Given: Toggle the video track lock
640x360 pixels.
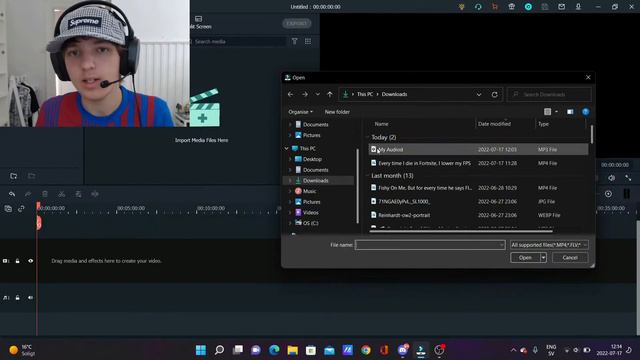Looking at the screenshot, I should pos(18,261).
